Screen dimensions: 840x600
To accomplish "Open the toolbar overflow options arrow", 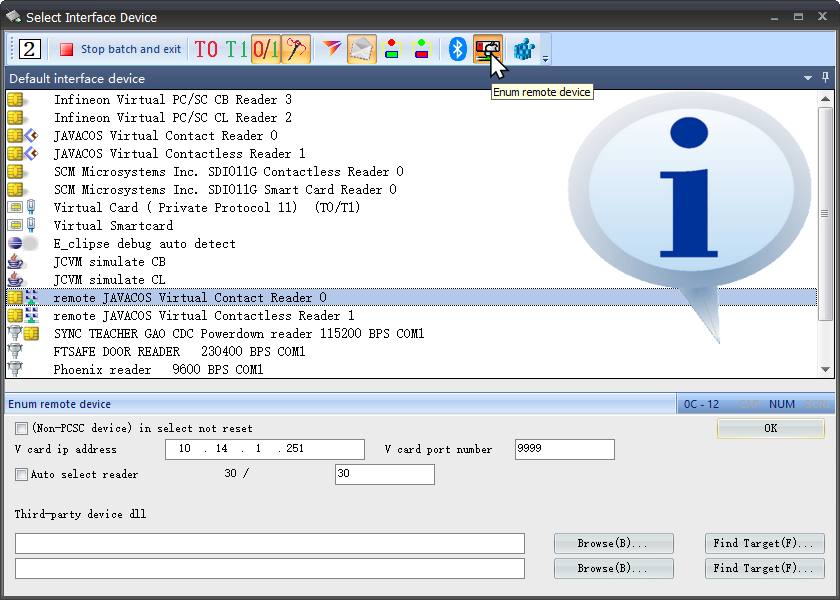I will point(545,59).
